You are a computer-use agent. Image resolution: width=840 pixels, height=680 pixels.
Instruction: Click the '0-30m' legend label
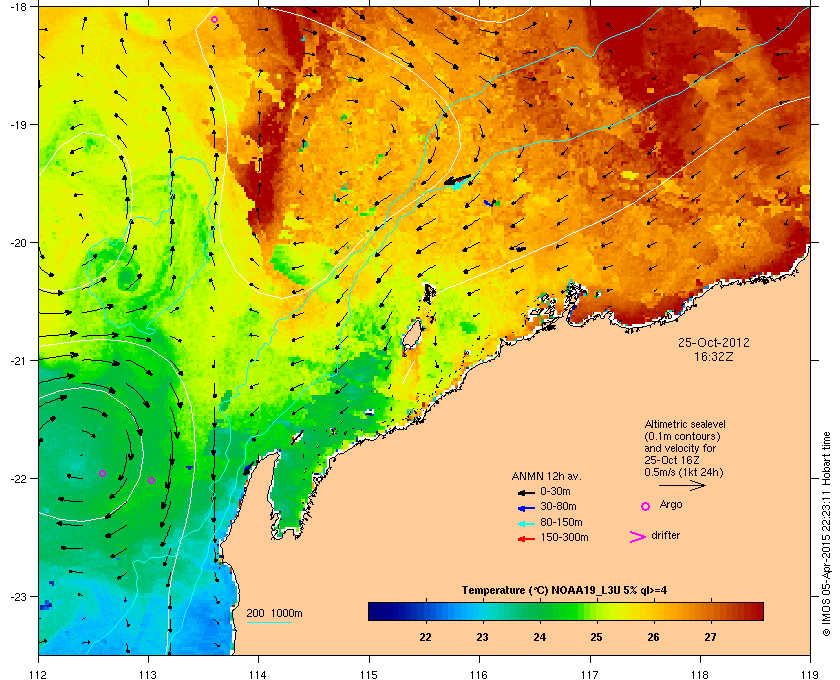pyautogui.click(x=556, y=491)
